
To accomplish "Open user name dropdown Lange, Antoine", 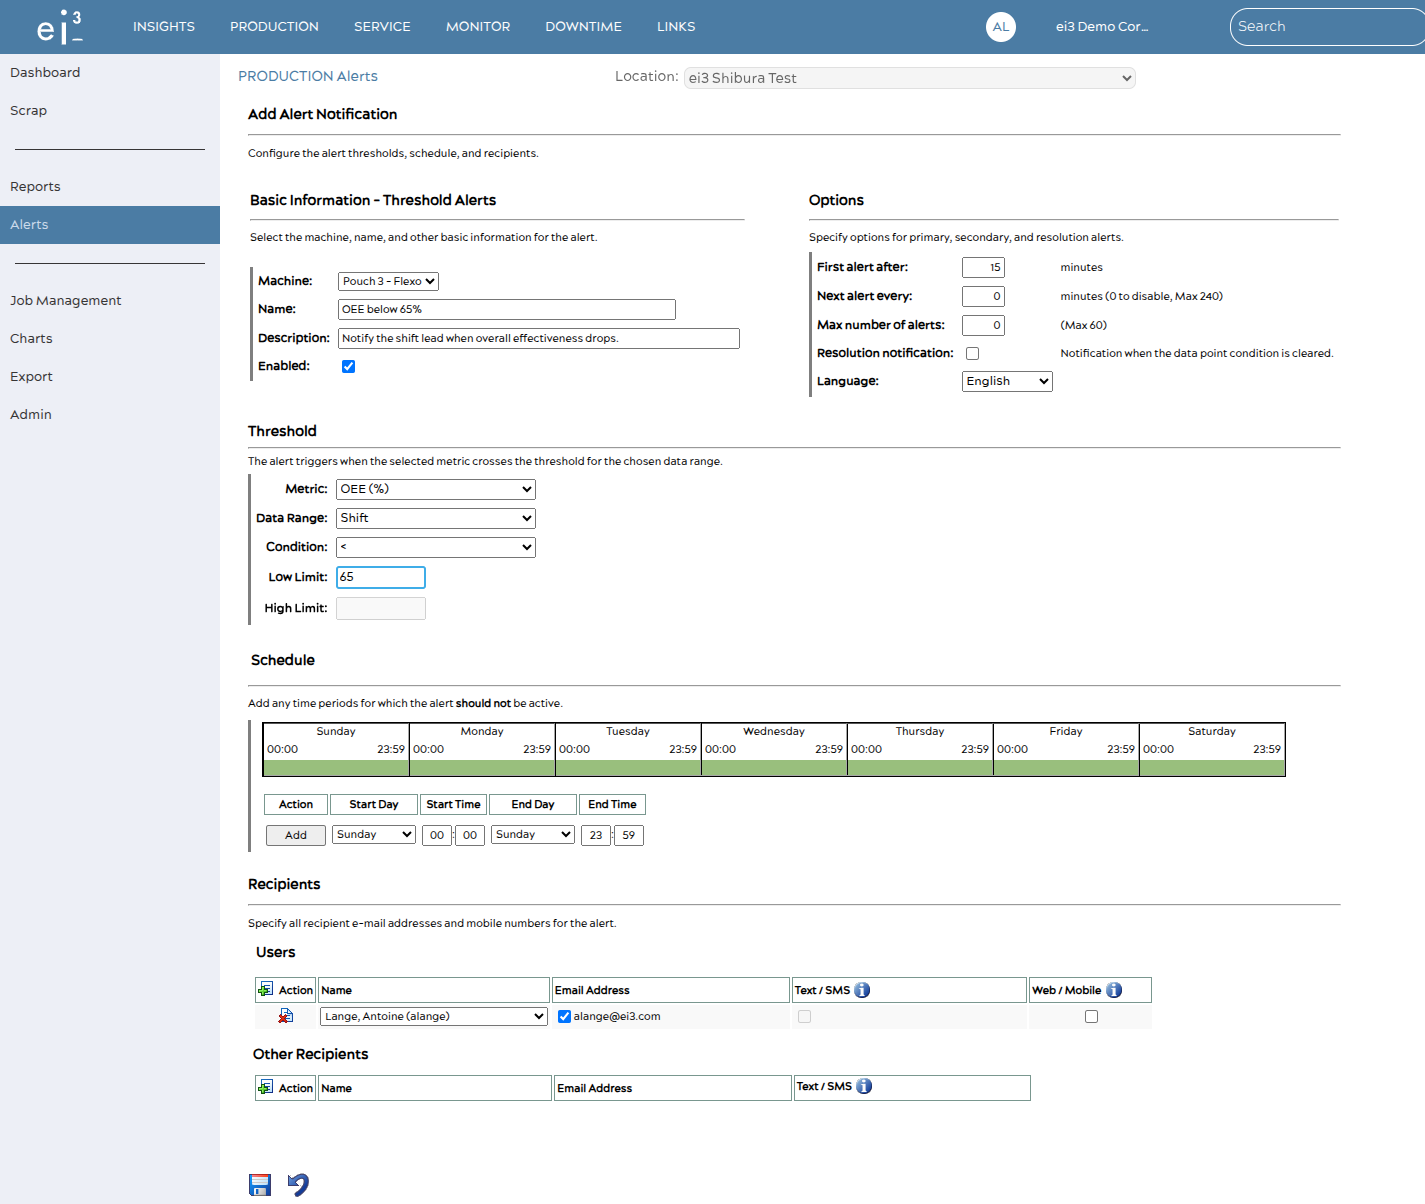I will click(434, 1016).
